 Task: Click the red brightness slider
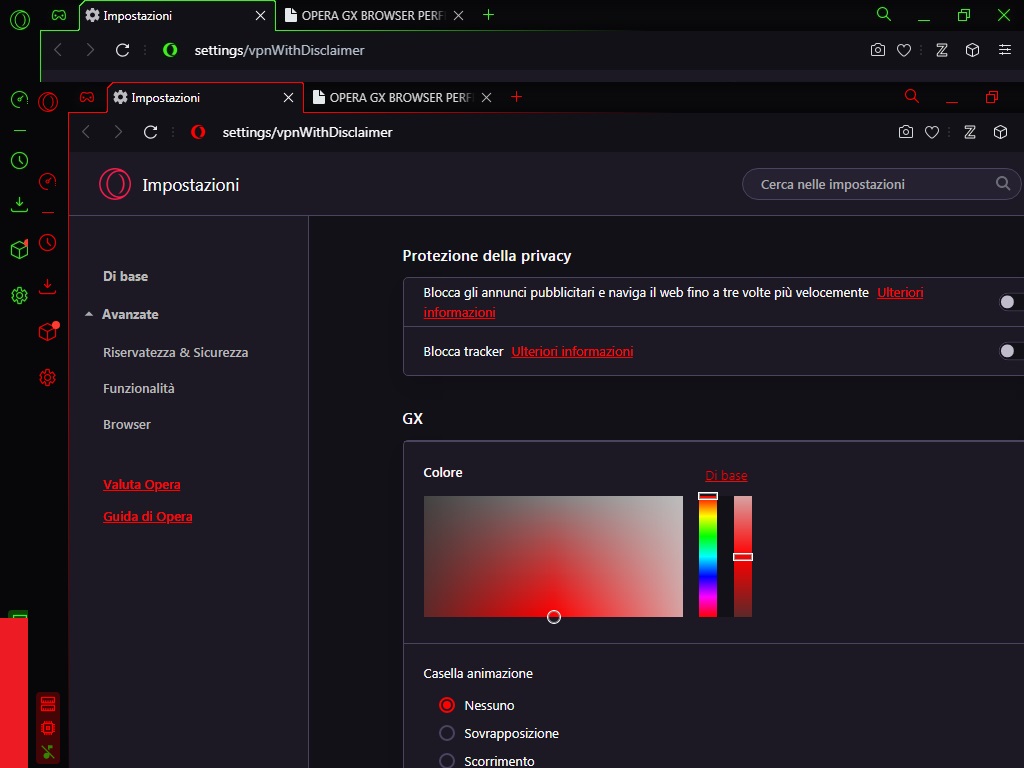tap(743, 556)
